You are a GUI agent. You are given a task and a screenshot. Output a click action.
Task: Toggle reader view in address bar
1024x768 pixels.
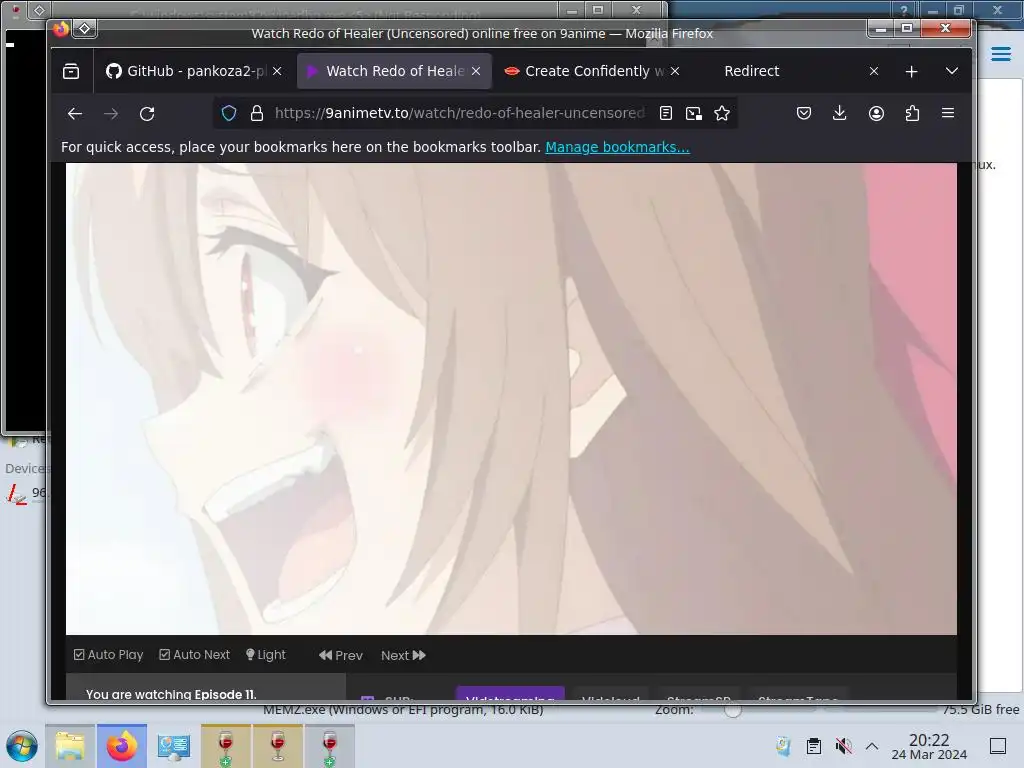(x=665, y=114)
